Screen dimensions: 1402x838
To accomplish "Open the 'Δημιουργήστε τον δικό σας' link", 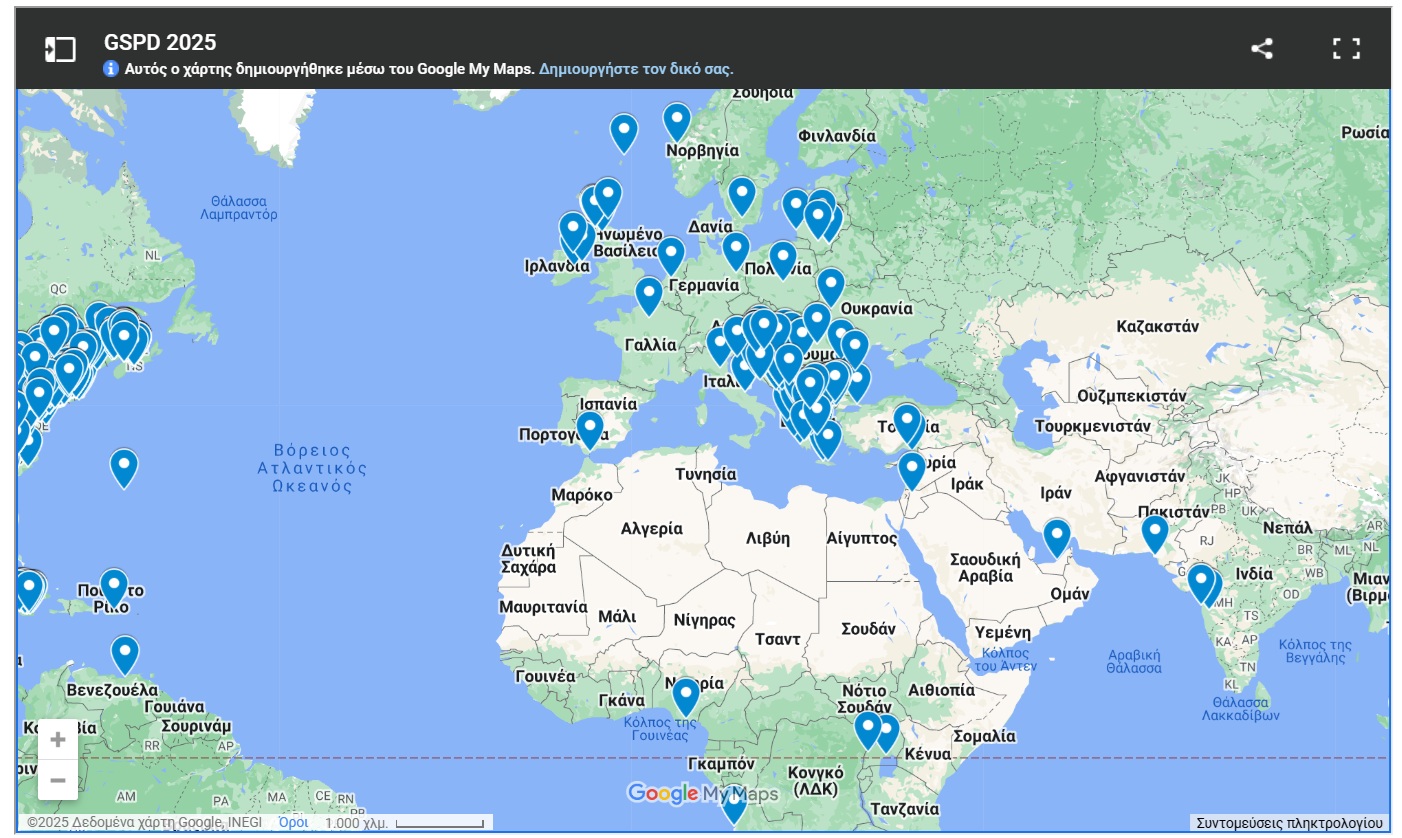I will coord(636,69).
